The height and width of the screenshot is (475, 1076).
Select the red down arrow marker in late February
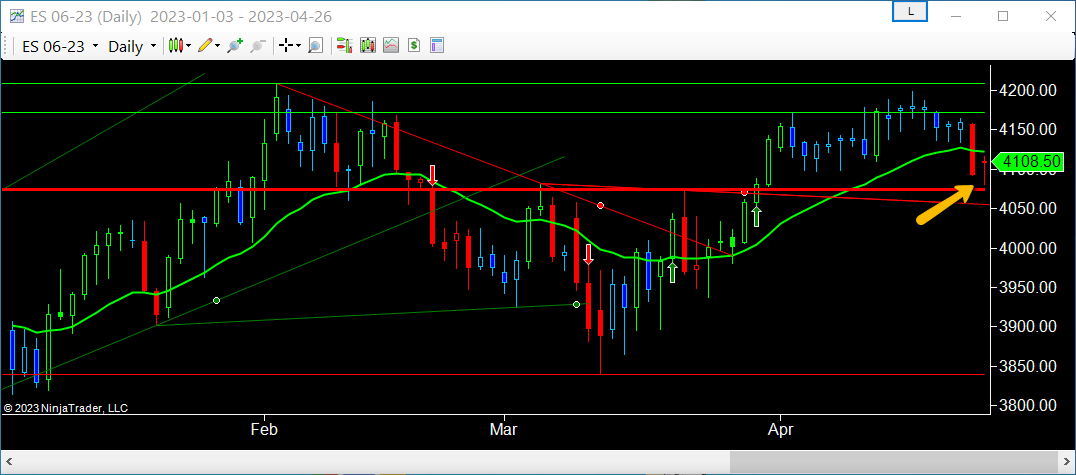pyautogui.click(x=432, y=174)
